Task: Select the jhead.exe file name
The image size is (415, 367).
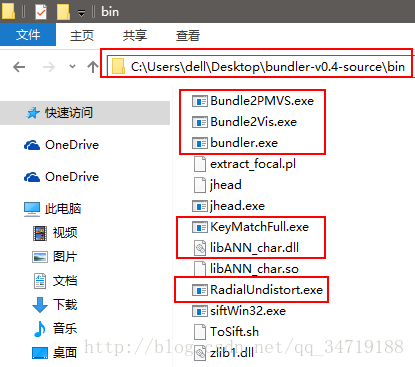Action: tap(237, 206)
